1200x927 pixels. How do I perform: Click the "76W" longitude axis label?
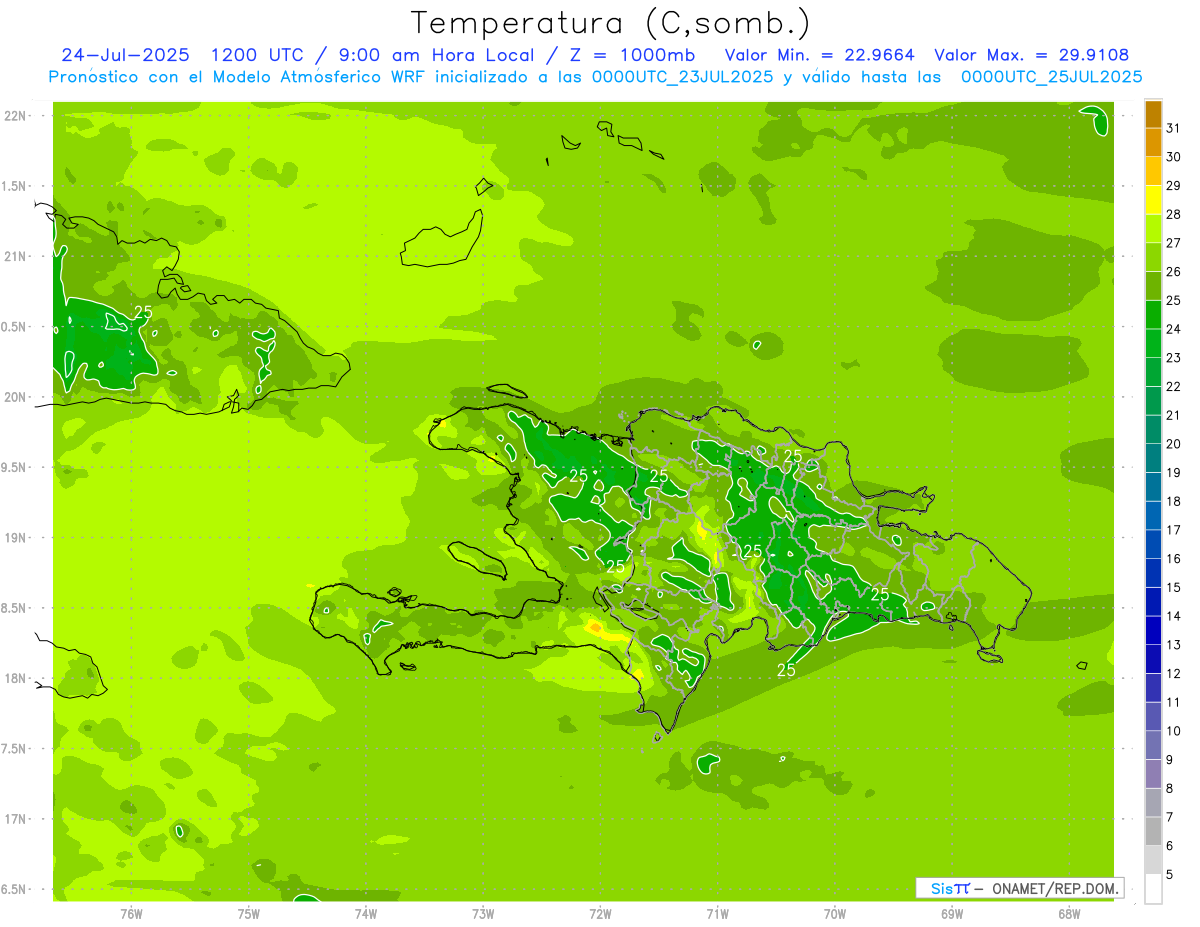[131, 914]
